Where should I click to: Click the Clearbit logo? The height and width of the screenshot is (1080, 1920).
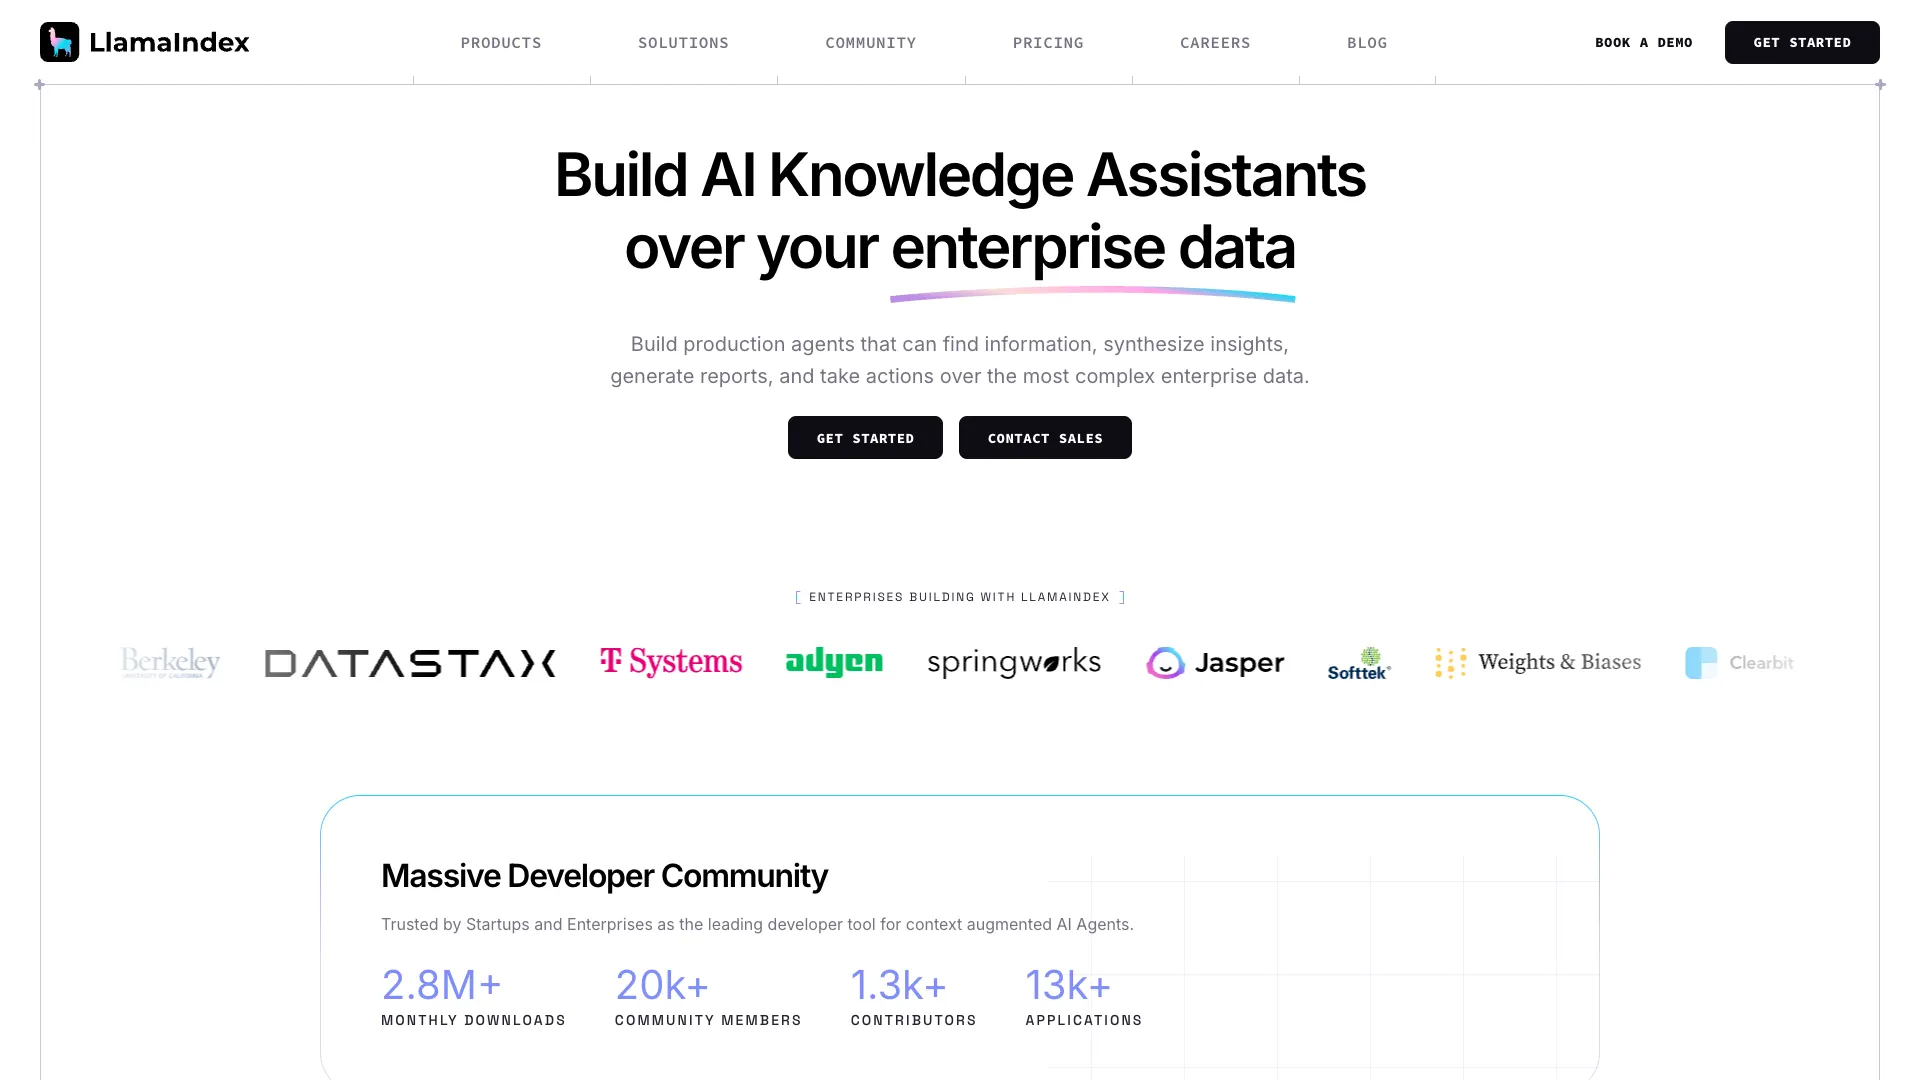1739,663
